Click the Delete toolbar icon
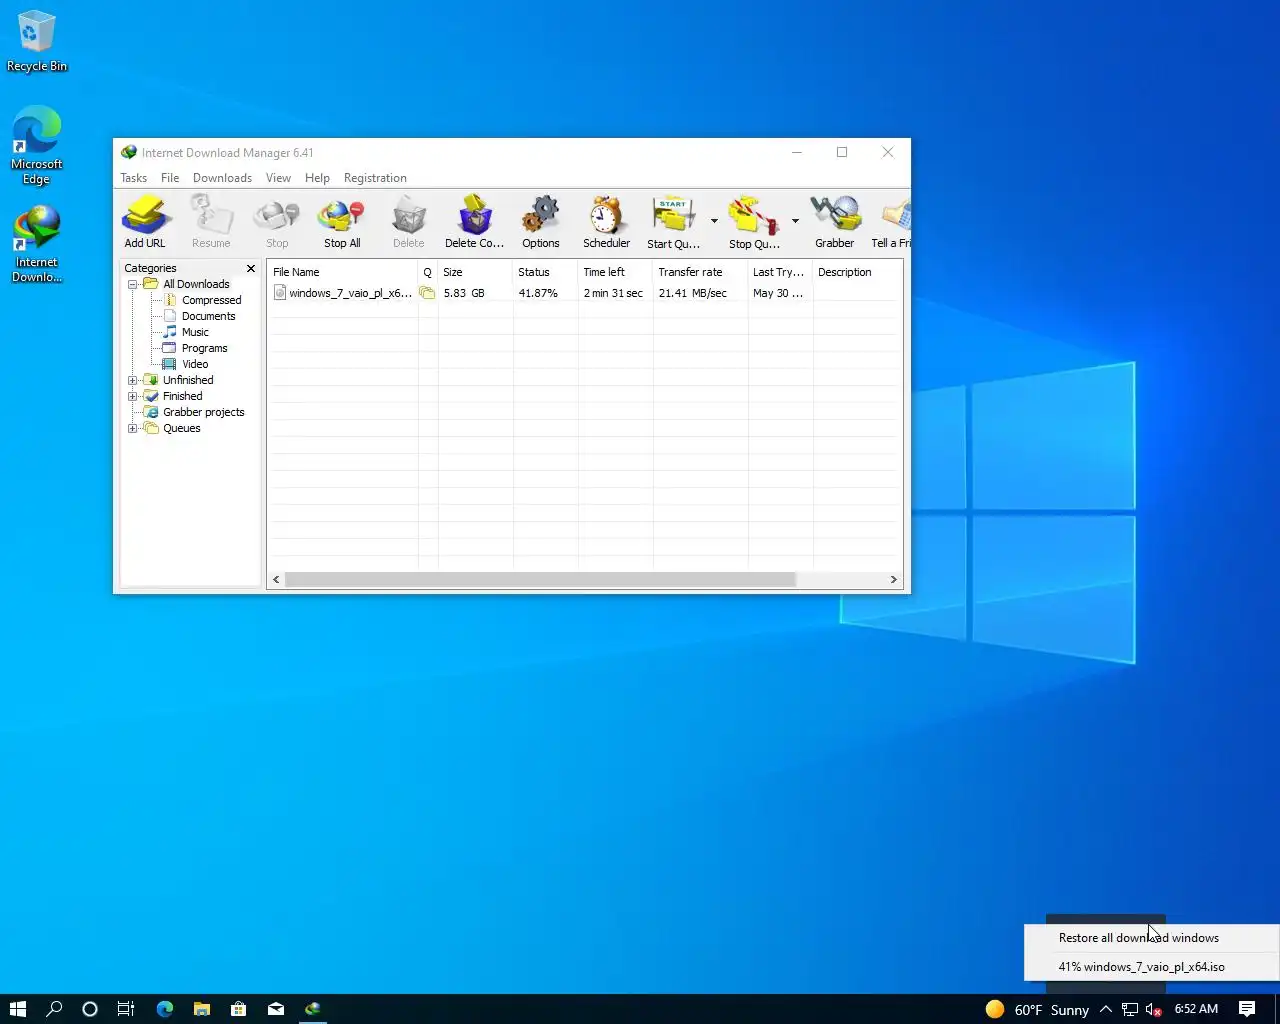The height and width of the screenshot is (1024, 1280). pyautogui.click(x=408, y=221)
